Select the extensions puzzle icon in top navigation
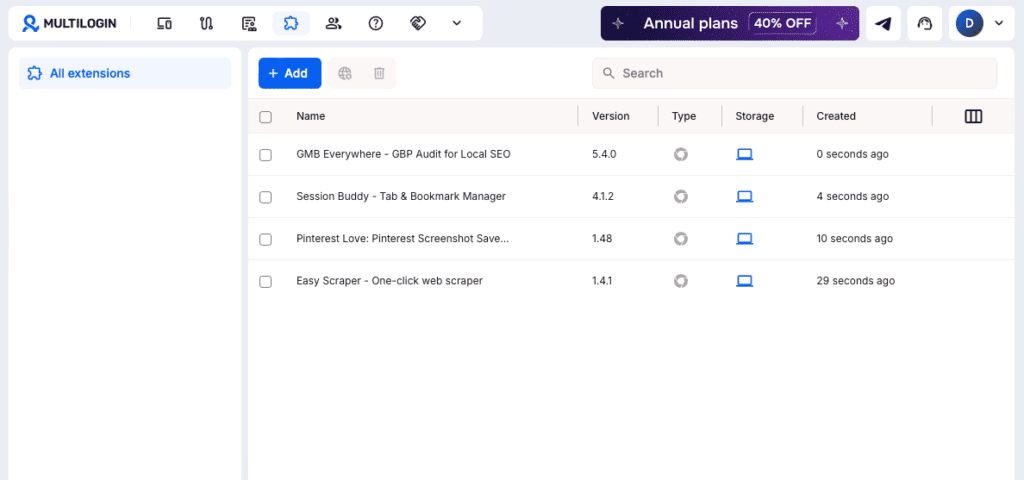Image resolution: width=1024 pixels, height=480 pixels. click(291, 24)
